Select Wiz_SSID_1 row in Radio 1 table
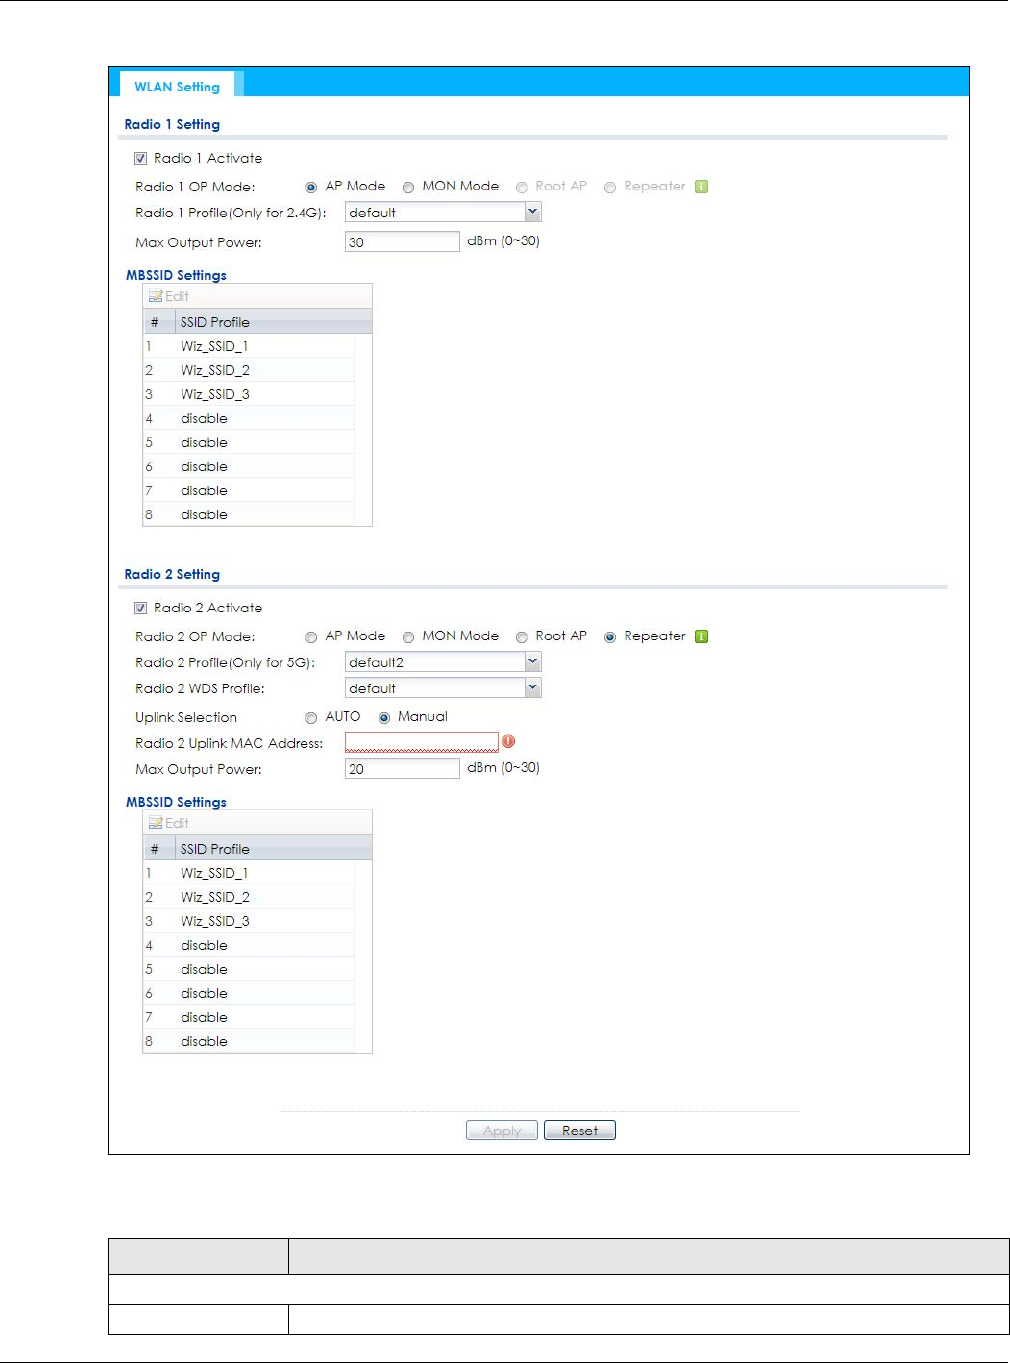 click(249, 346)
